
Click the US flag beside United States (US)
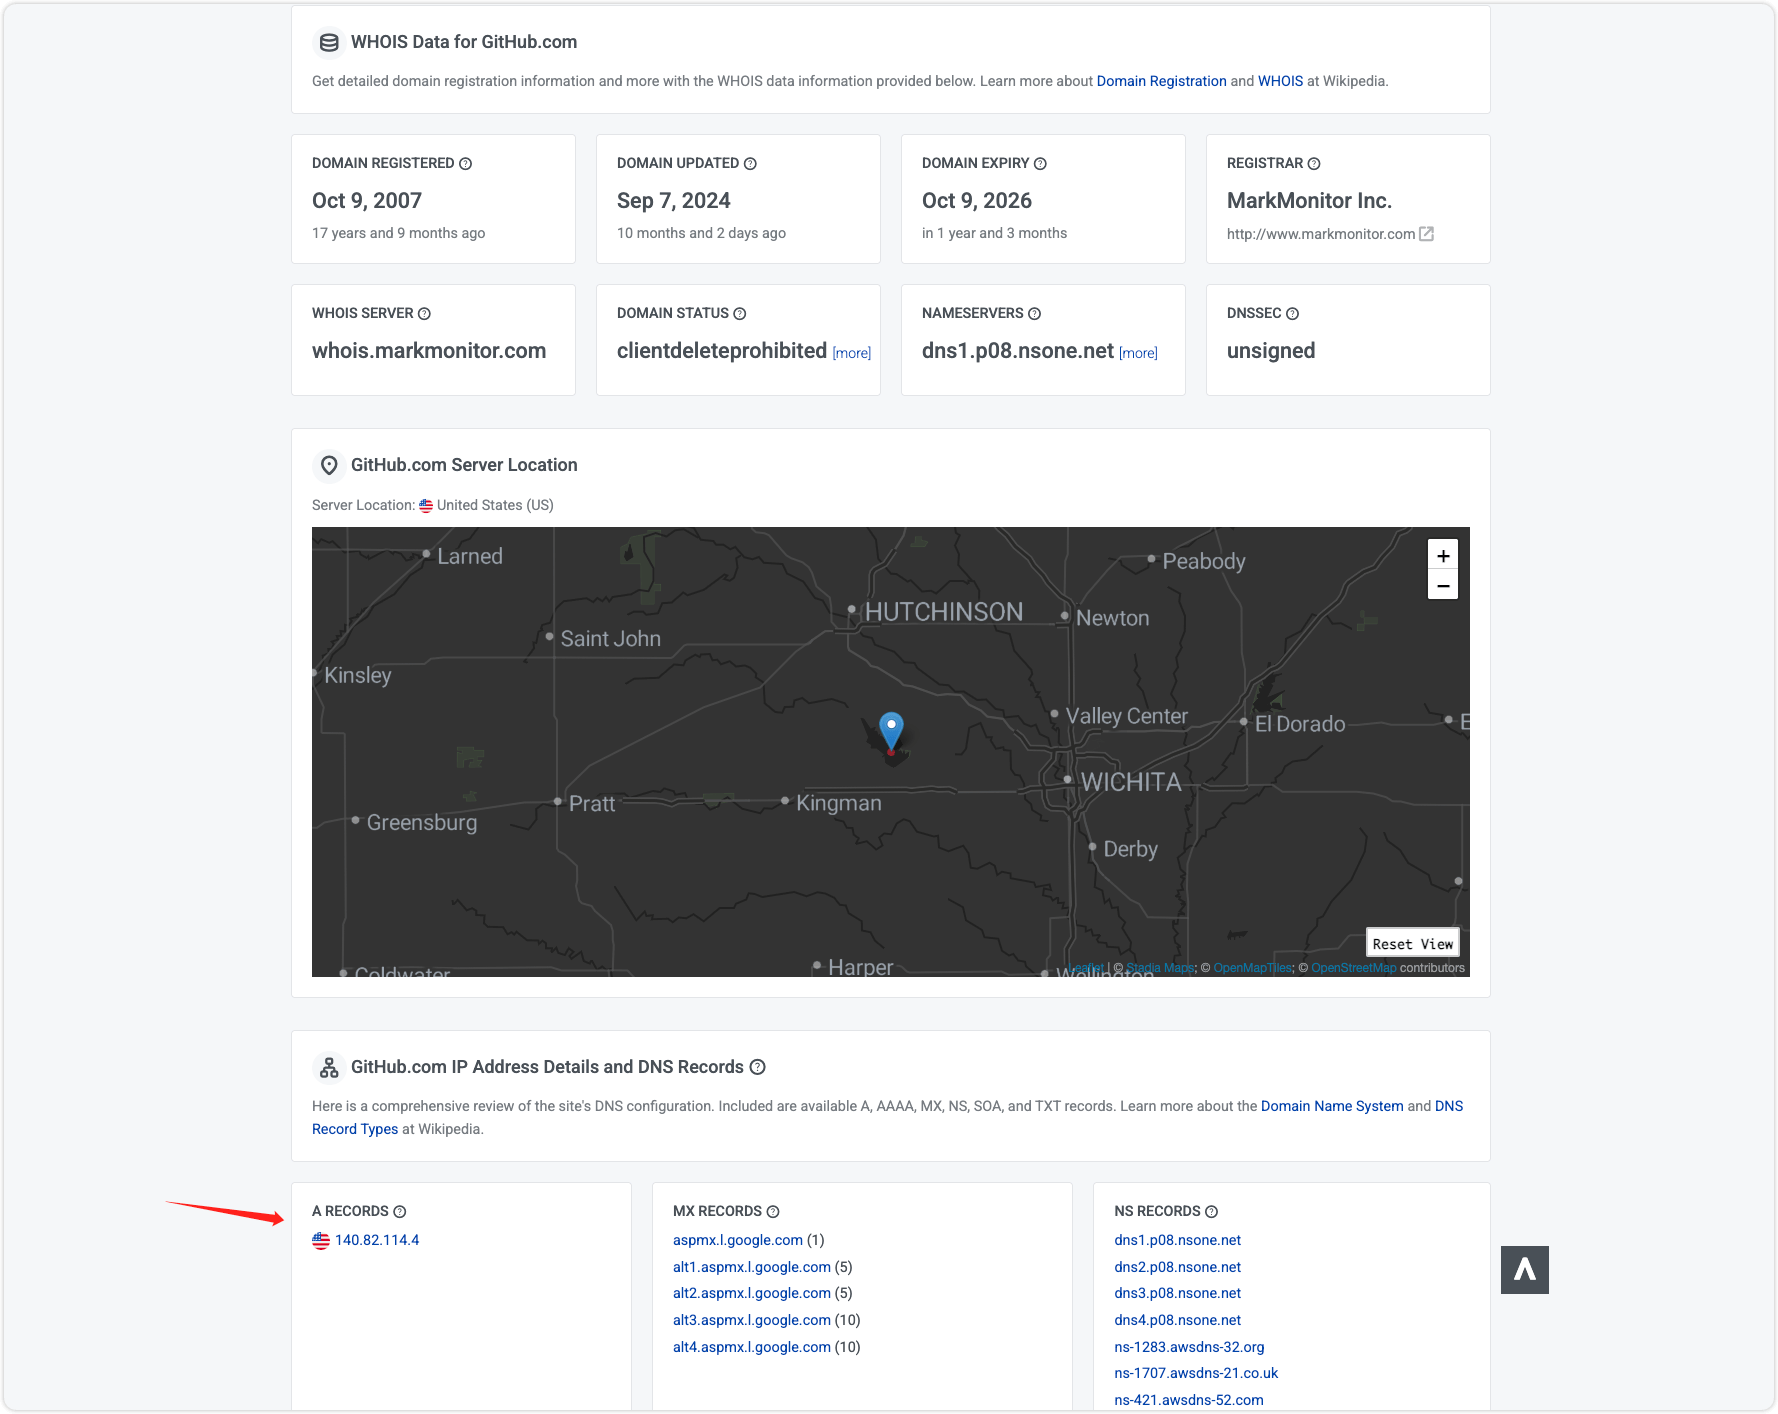(x=426, y=506)
